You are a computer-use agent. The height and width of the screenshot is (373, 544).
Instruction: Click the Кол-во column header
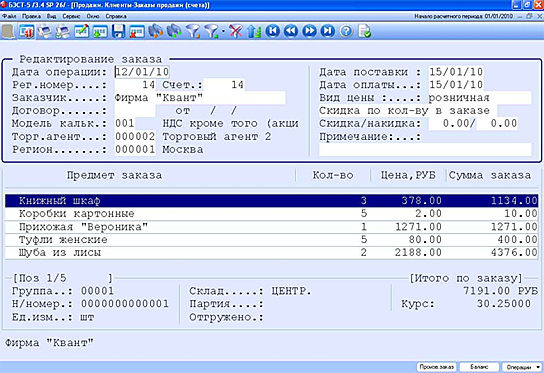click(333, 175)
